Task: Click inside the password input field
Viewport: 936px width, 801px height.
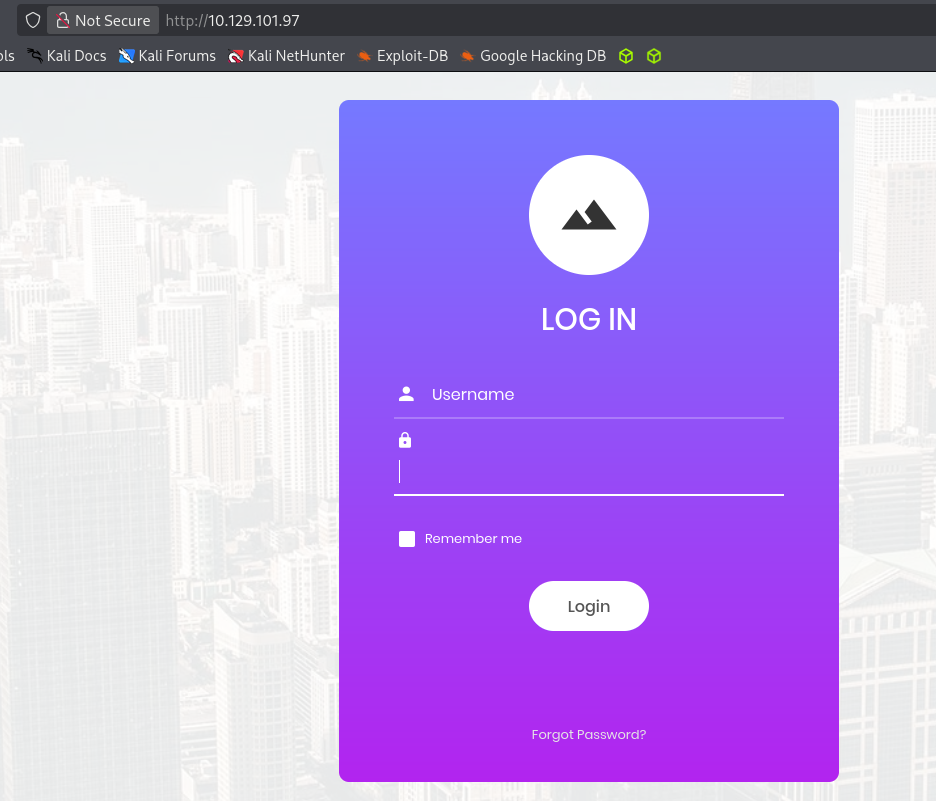Action: coord(590,472)
